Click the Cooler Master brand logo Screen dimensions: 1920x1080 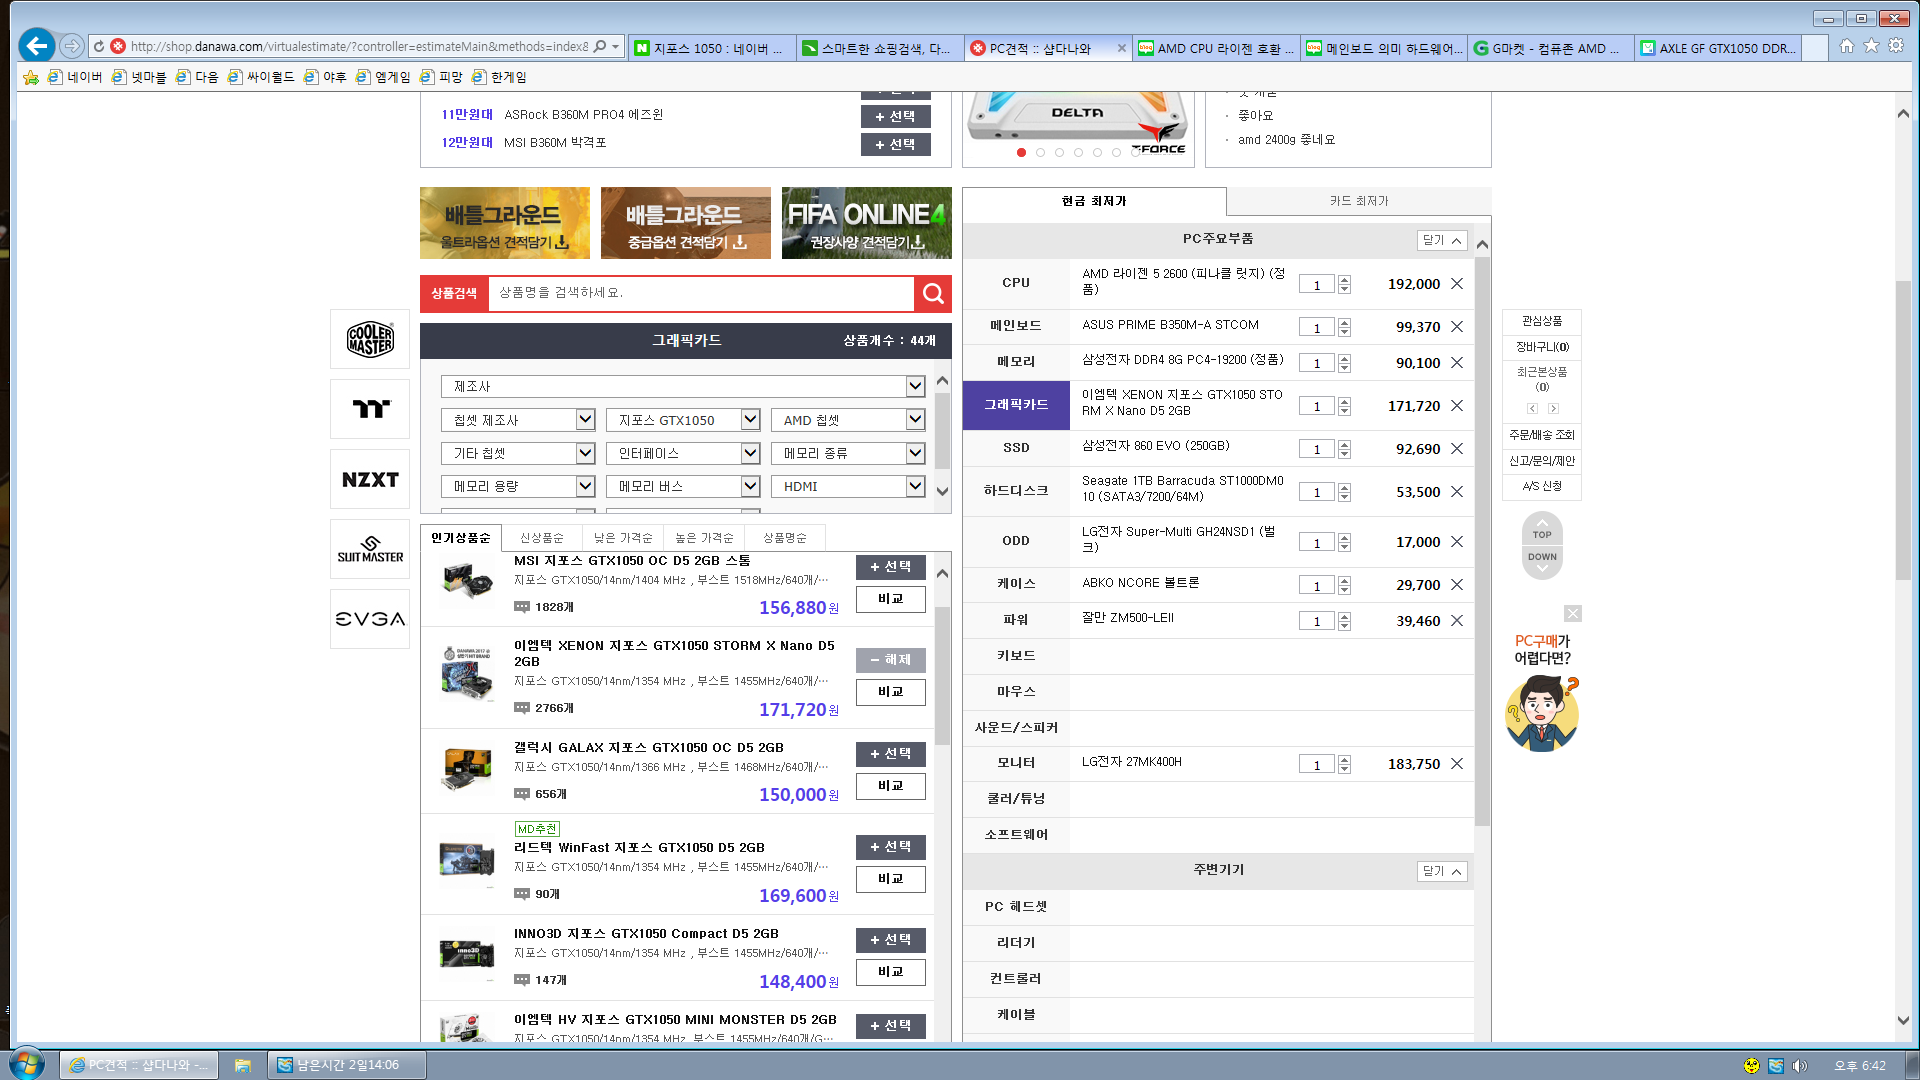tap(370, 340)
